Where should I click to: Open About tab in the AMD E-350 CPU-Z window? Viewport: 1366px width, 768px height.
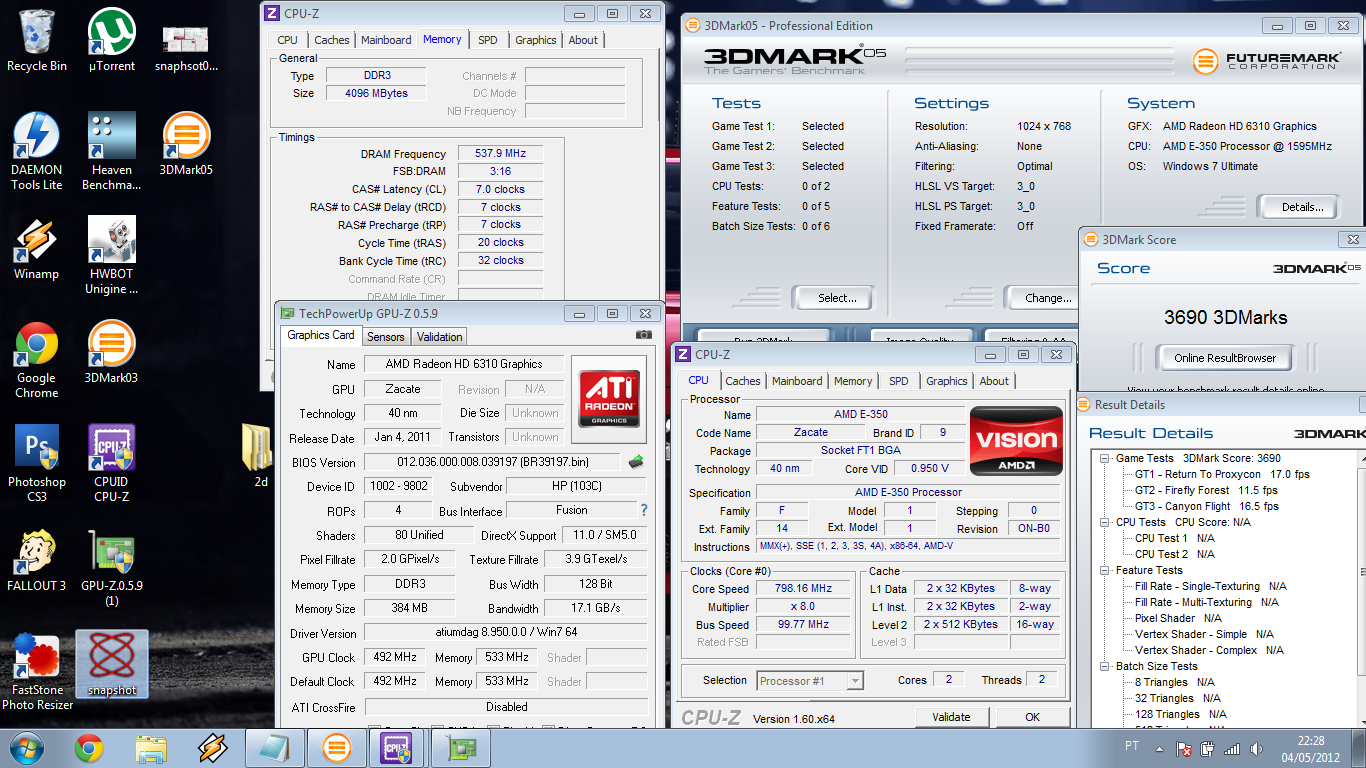point(994,381)
